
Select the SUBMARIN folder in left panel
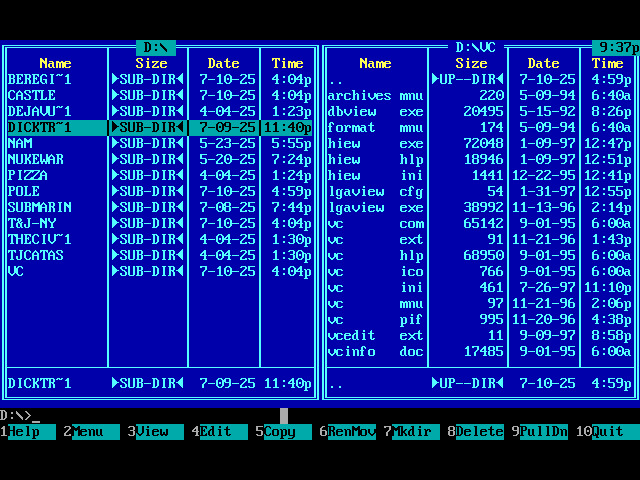40,207
